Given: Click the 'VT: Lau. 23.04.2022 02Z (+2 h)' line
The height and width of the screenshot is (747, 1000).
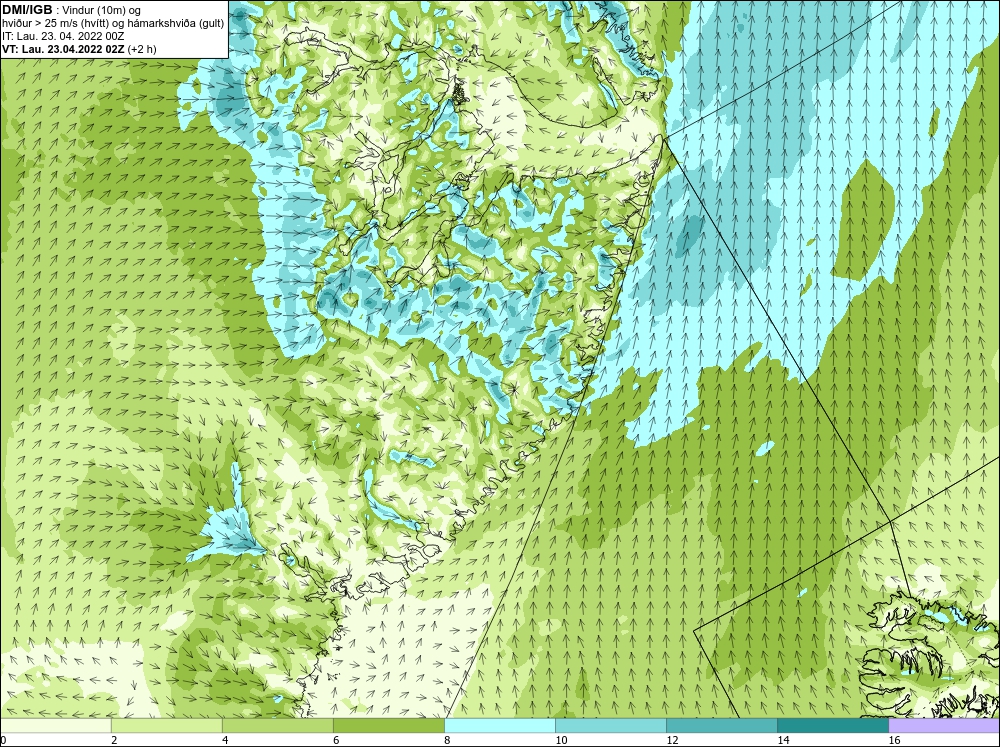Looking at the screenshot, I should (x=79, y=49).
